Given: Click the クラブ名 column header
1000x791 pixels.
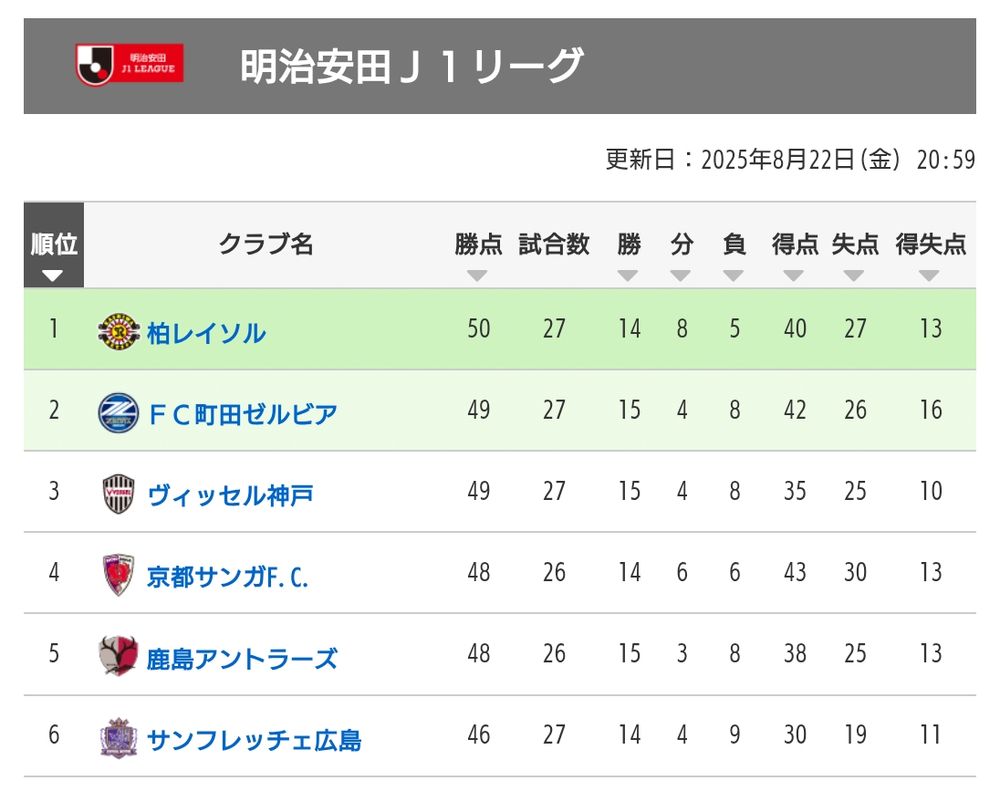Looking at the screenshot, I should 266,244.
